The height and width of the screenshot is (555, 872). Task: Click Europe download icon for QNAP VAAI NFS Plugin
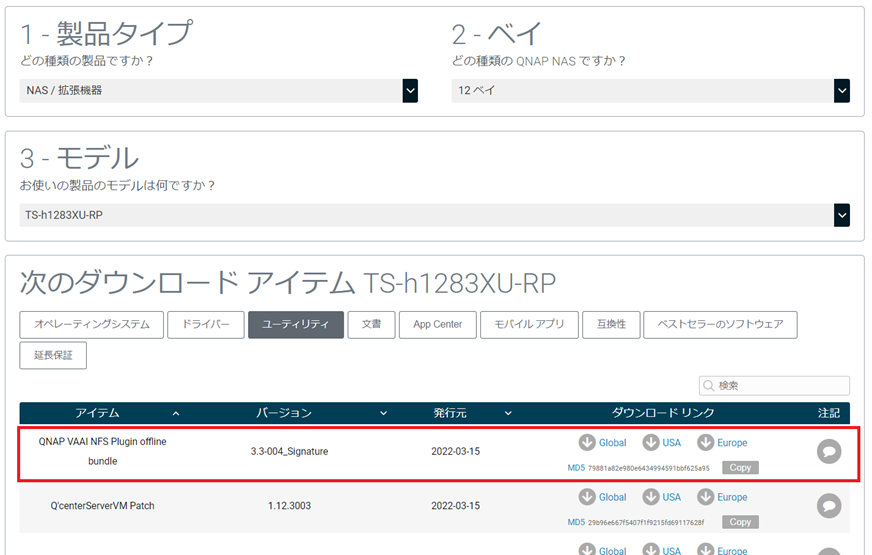click(706, 442)
